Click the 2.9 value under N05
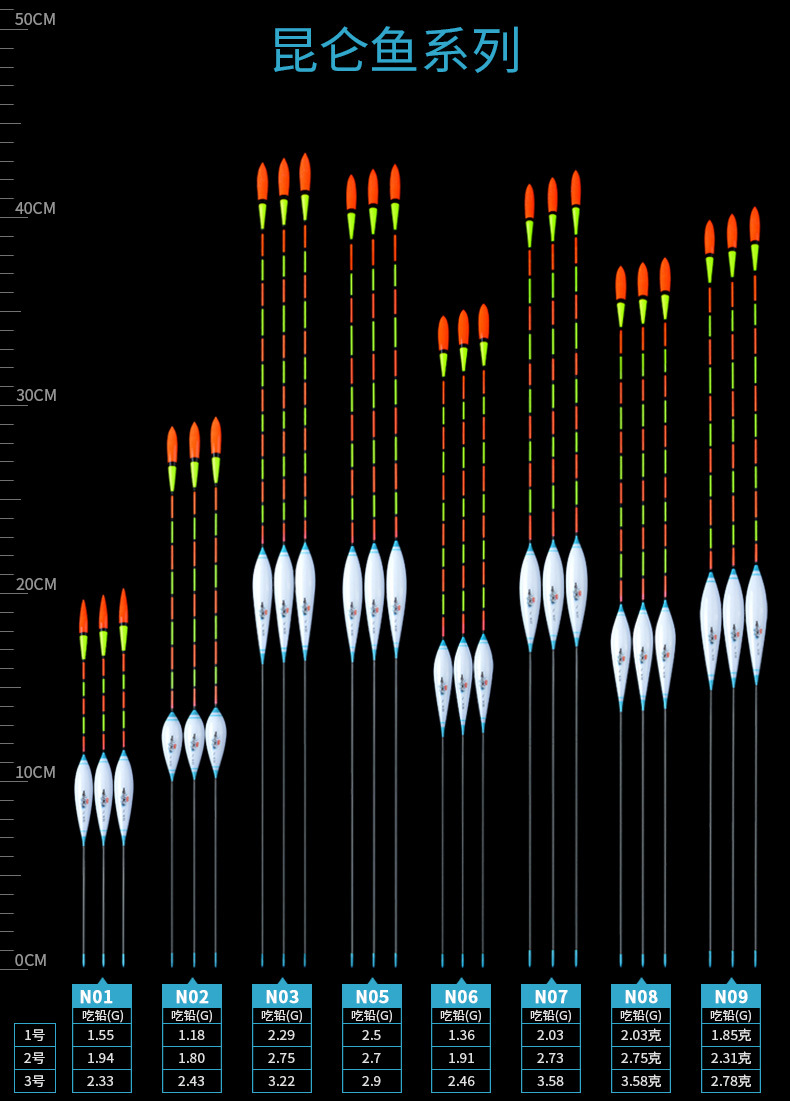This screenshot has height=1101, width=790. pos(371,1081)
